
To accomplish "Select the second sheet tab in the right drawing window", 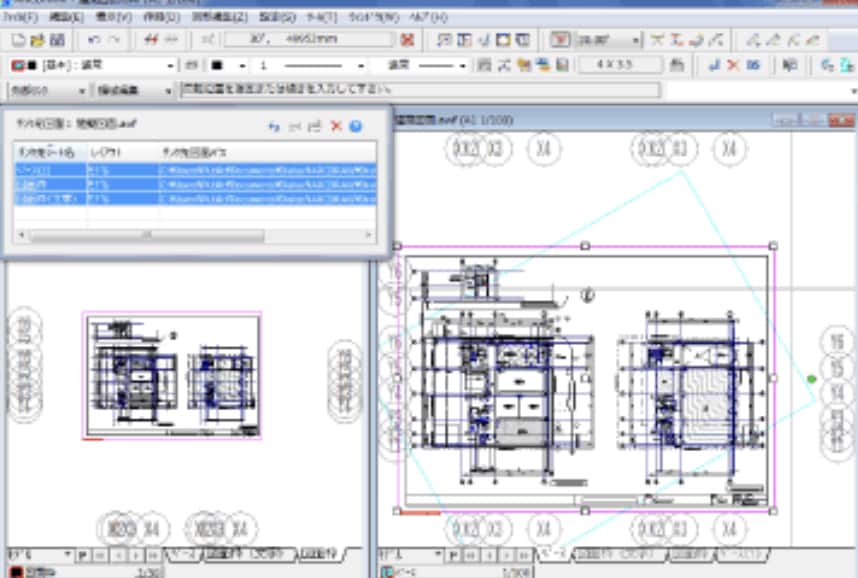I will pyautogui.click(x=621, y=554).
